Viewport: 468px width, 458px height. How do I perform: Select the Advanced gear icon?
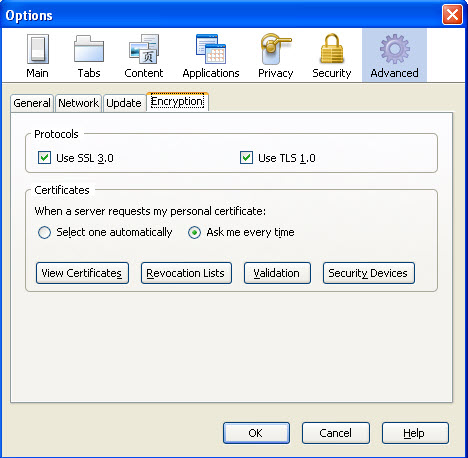tap(395, 49)
